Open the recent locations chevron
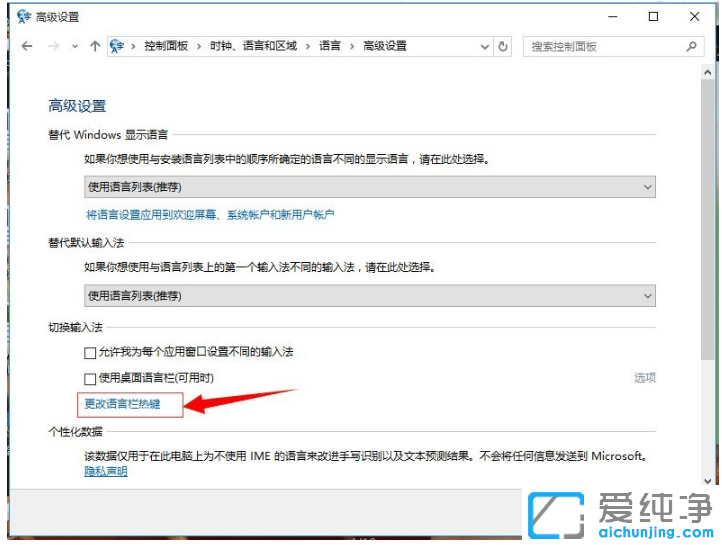722x545 pixels. tap(74, 46)
